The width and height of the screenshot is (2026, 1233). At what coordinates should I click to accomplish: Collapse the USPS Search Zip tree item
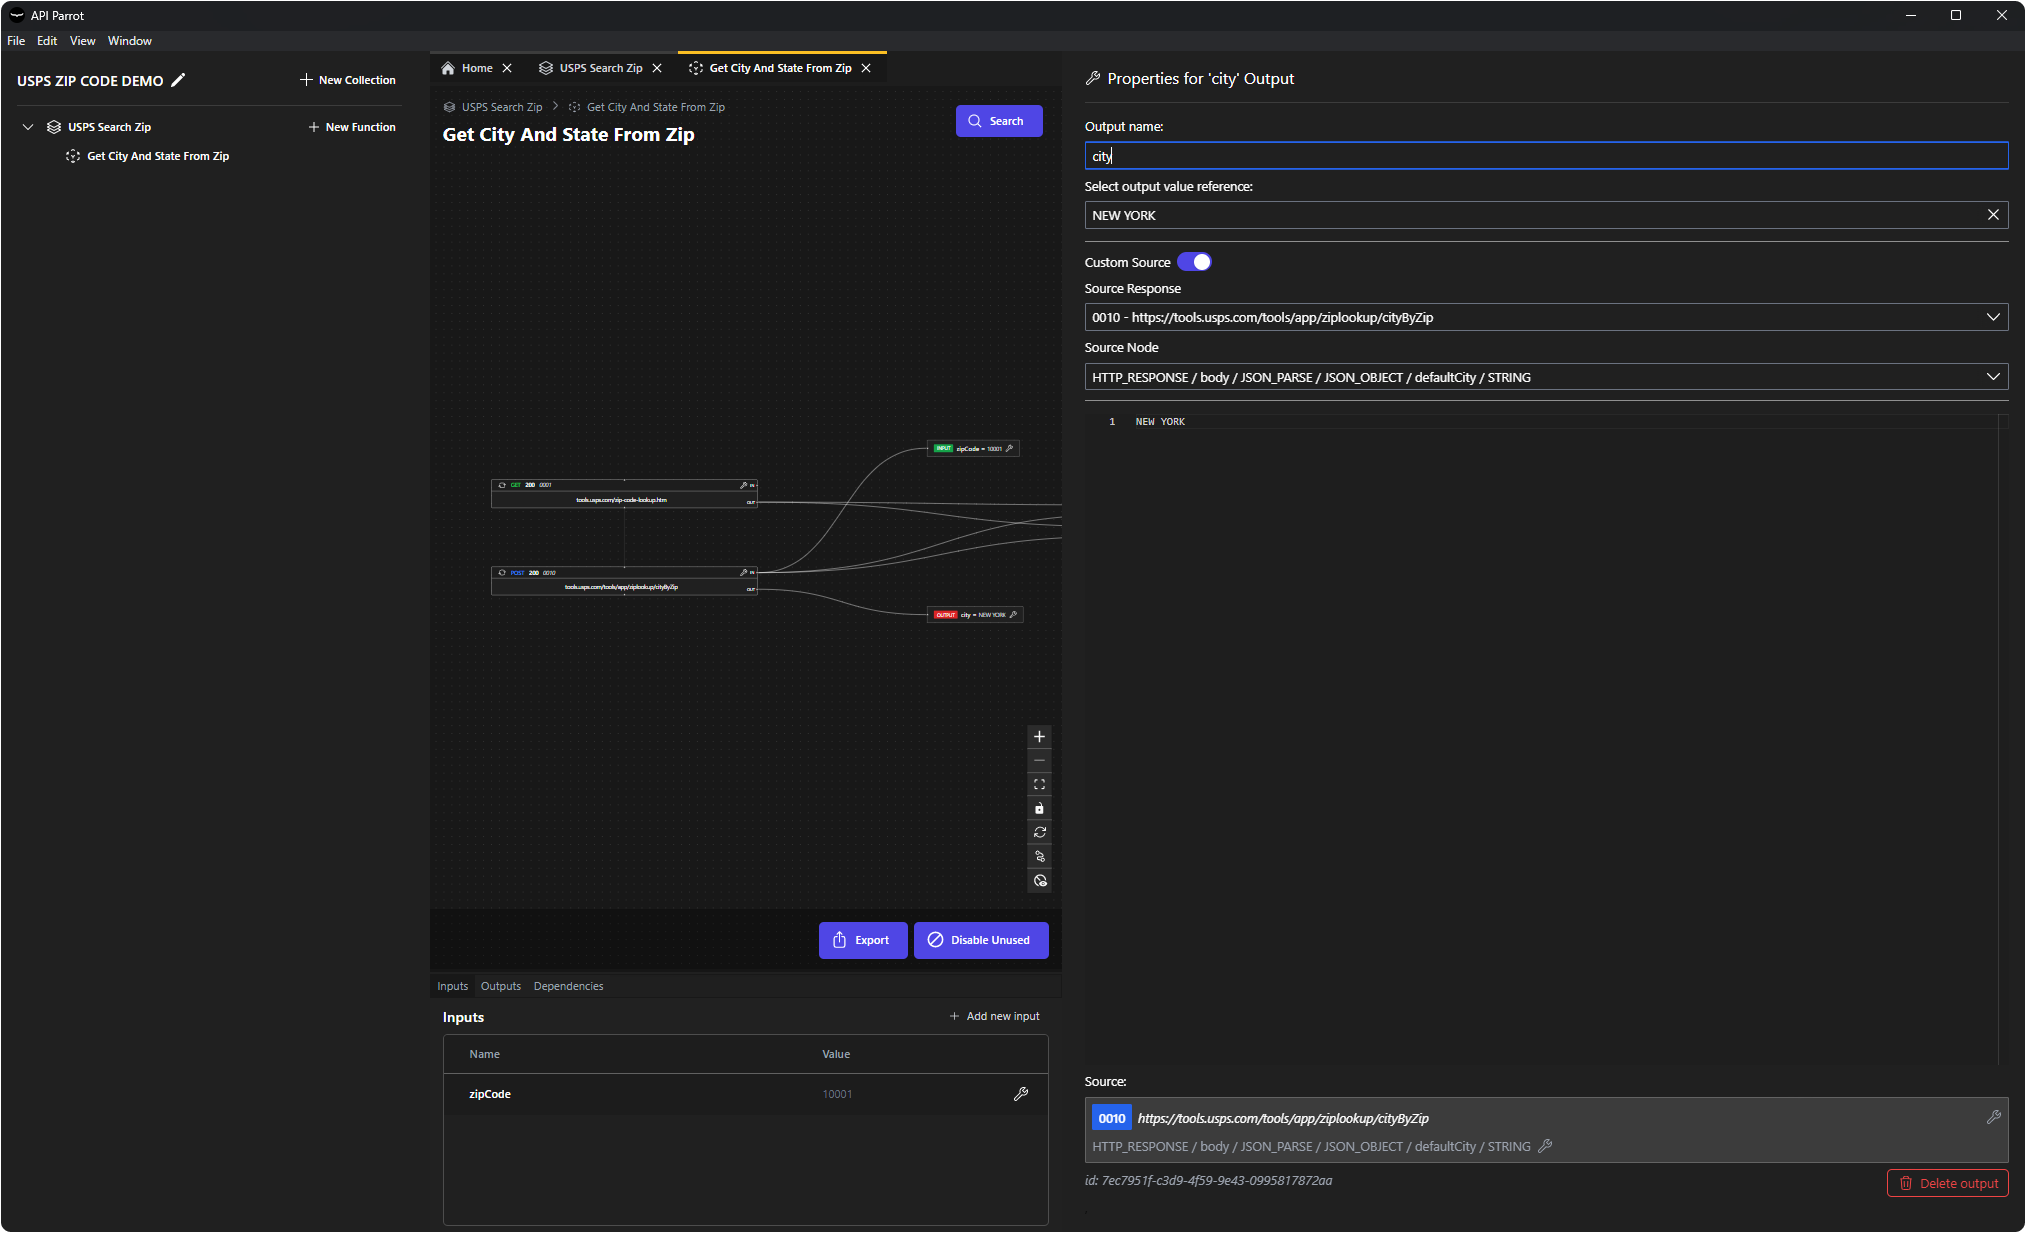(x=28, y=127)
